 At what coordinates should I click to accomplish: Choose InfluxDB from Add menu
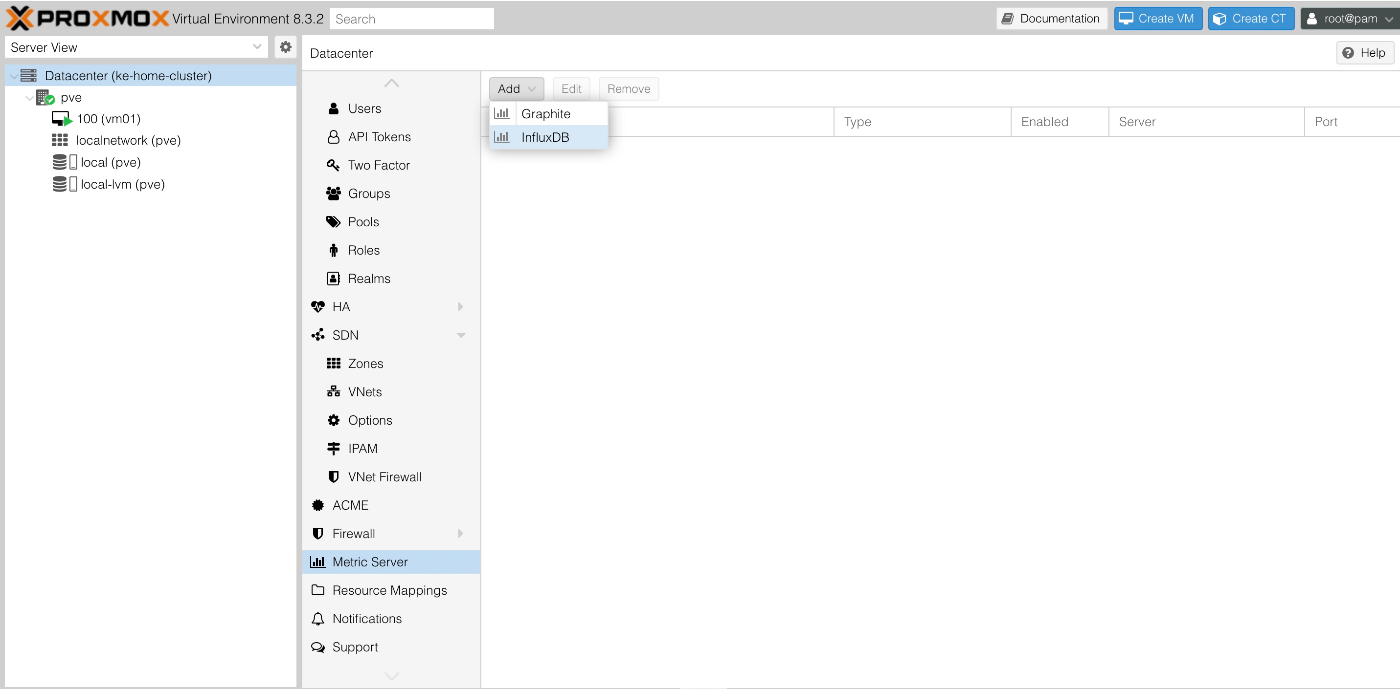click(548, 137)
